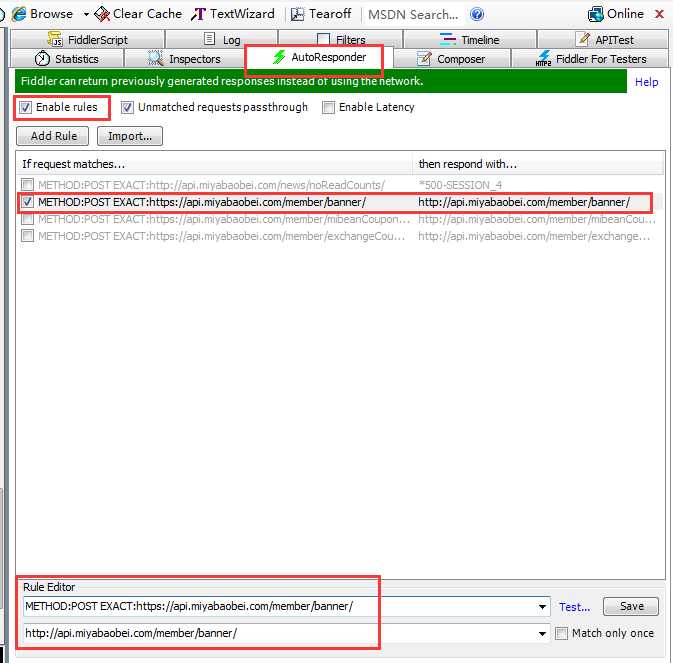Click the Test... link
673x663 pixels.
[574, 607]
